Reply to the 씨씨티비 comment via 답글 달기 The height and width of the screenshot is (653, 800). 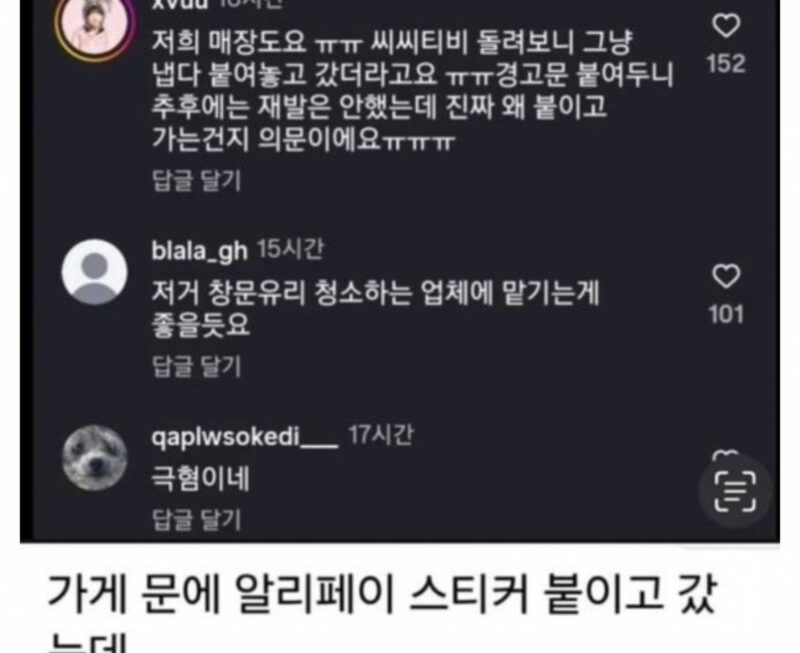[x=196, y=180]
